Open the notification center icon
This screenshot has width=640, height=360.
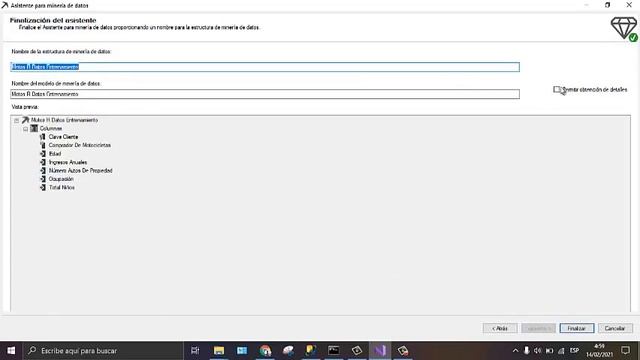[625, 351]
